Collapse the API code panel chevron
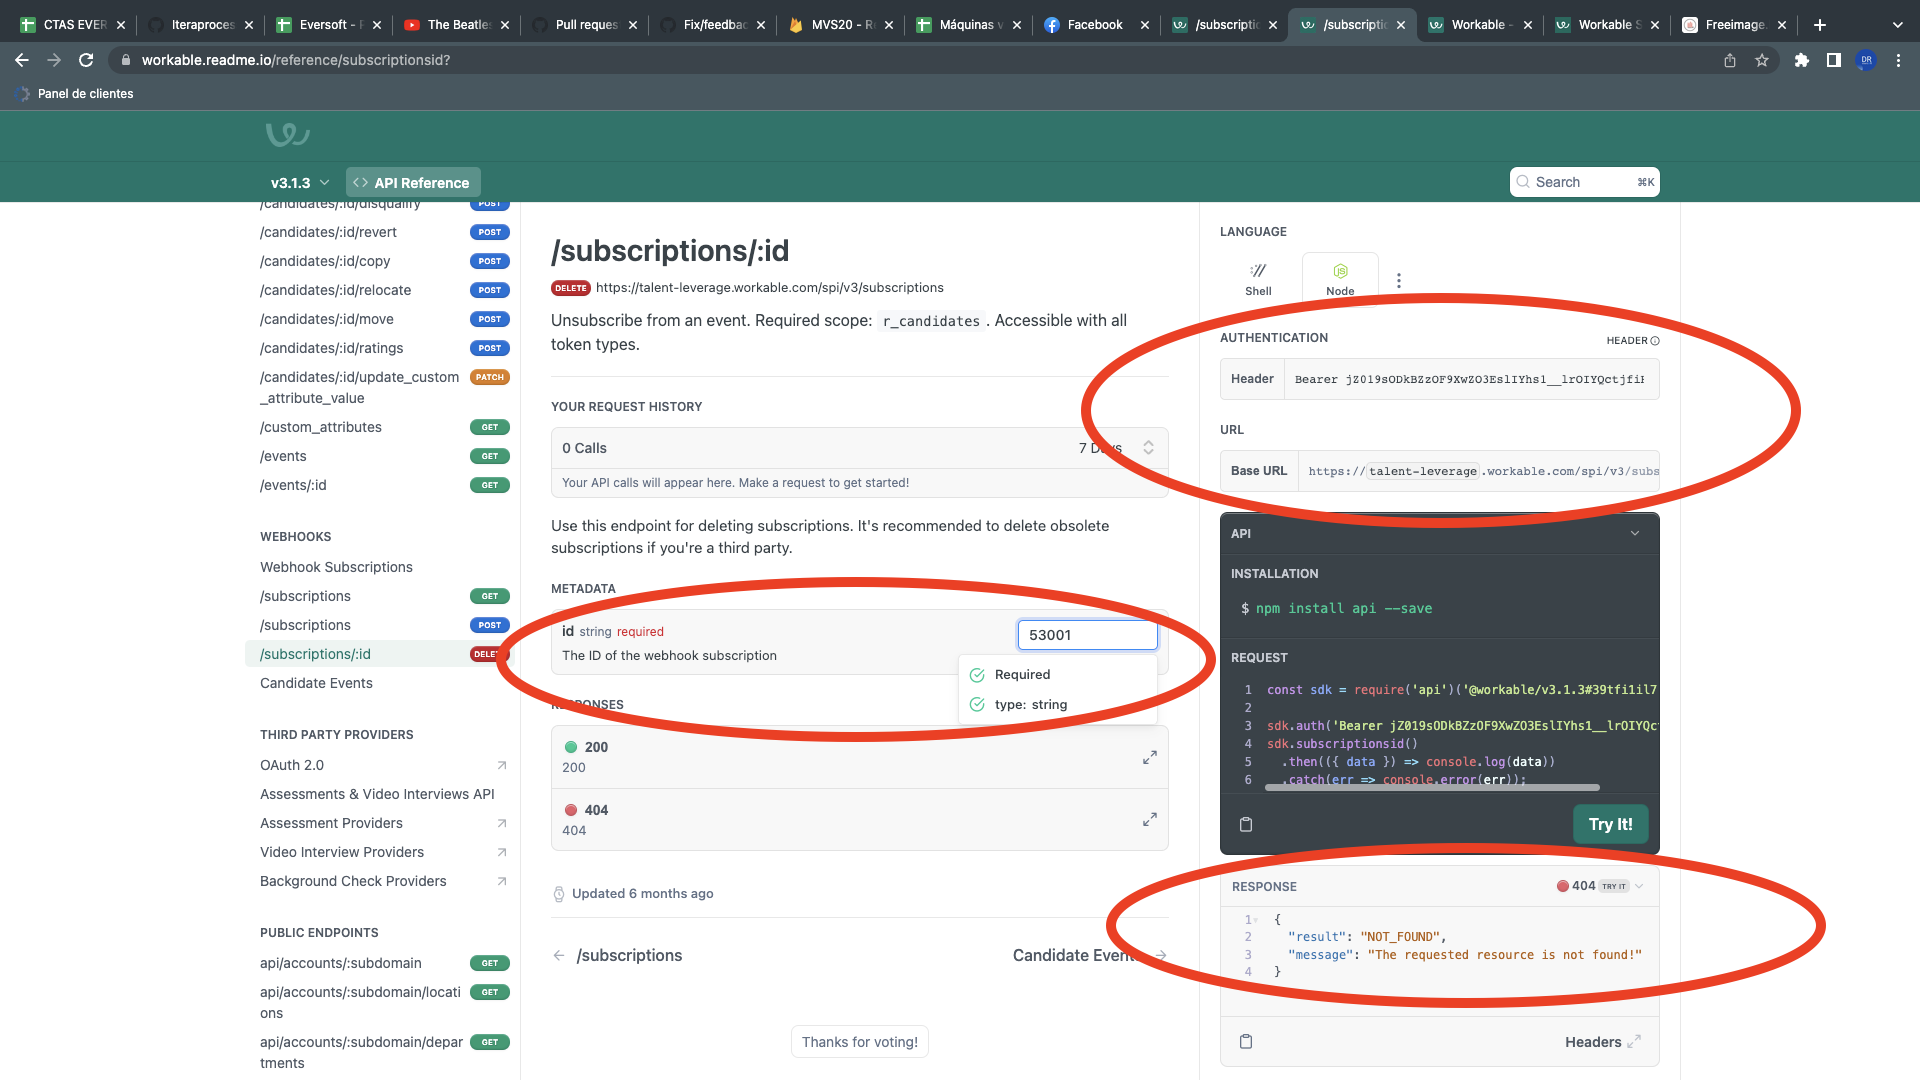This screenshot has width=1920, height=1080. click(1635, 533)
